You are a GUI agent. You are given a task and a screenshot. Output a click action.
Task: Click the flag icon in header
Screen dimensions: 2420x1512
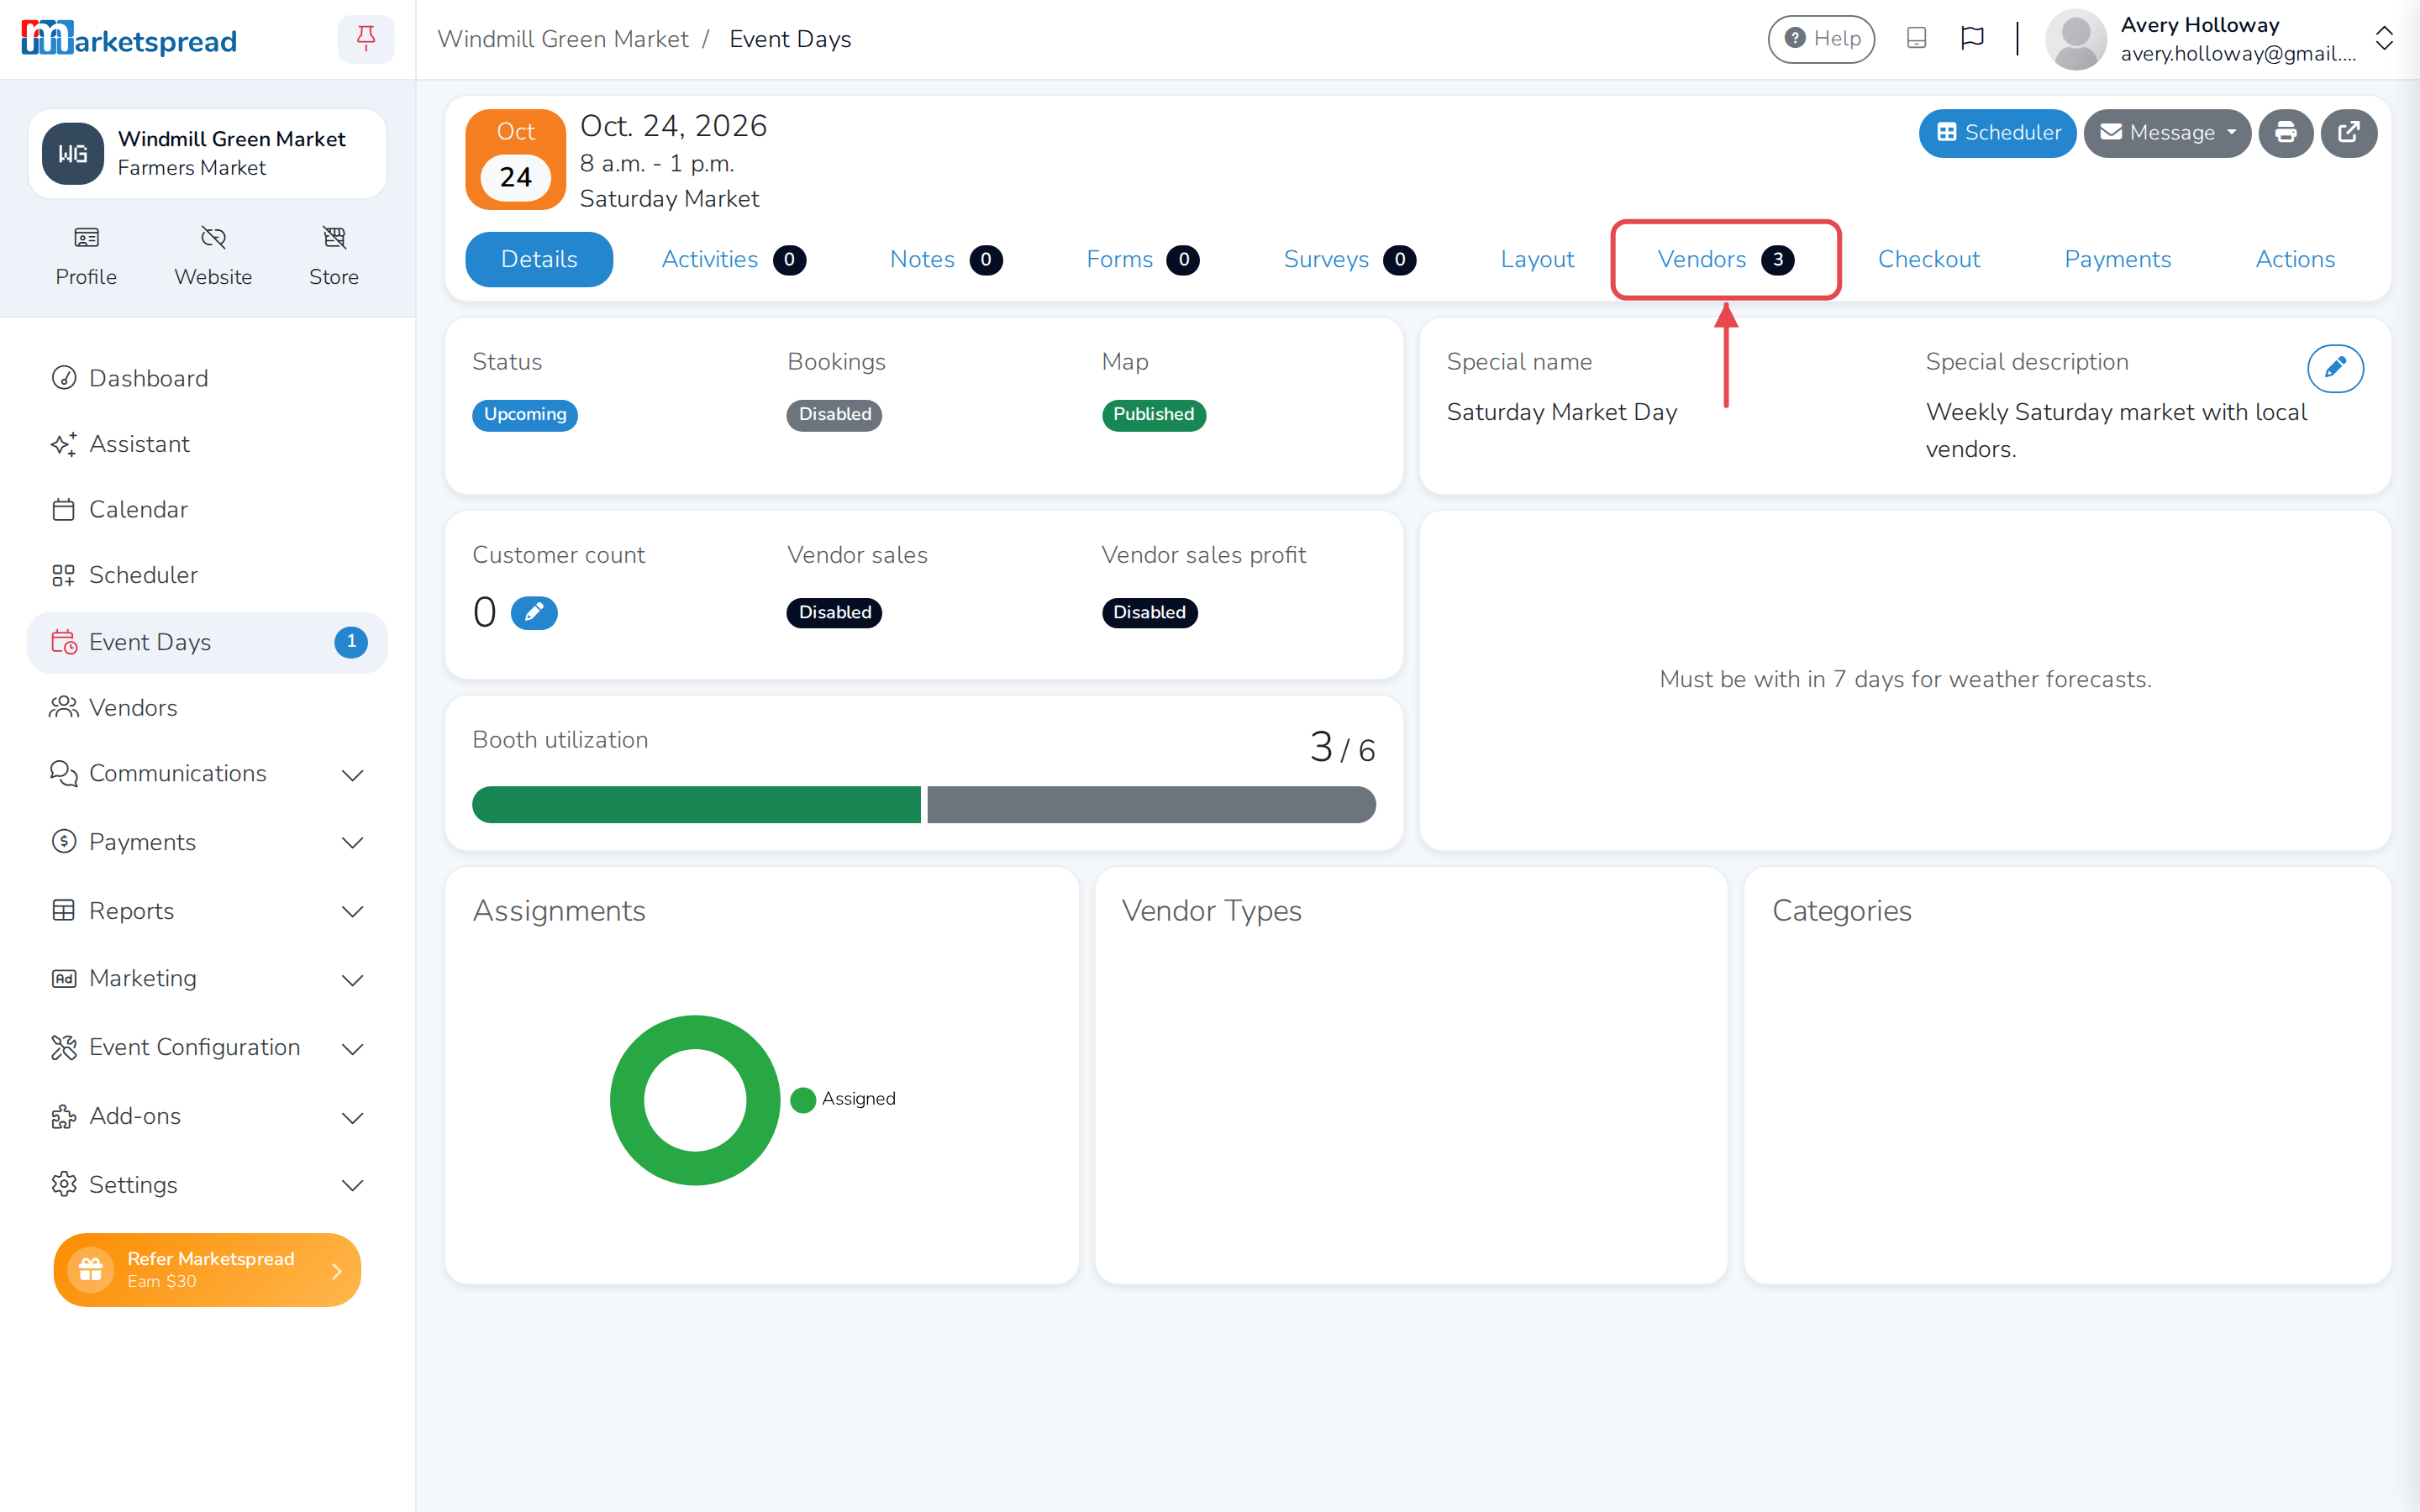coord(1972,38)
